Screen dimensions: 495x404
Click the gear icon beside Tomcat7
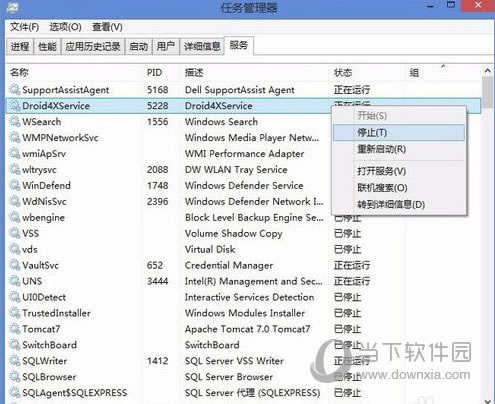14,329
